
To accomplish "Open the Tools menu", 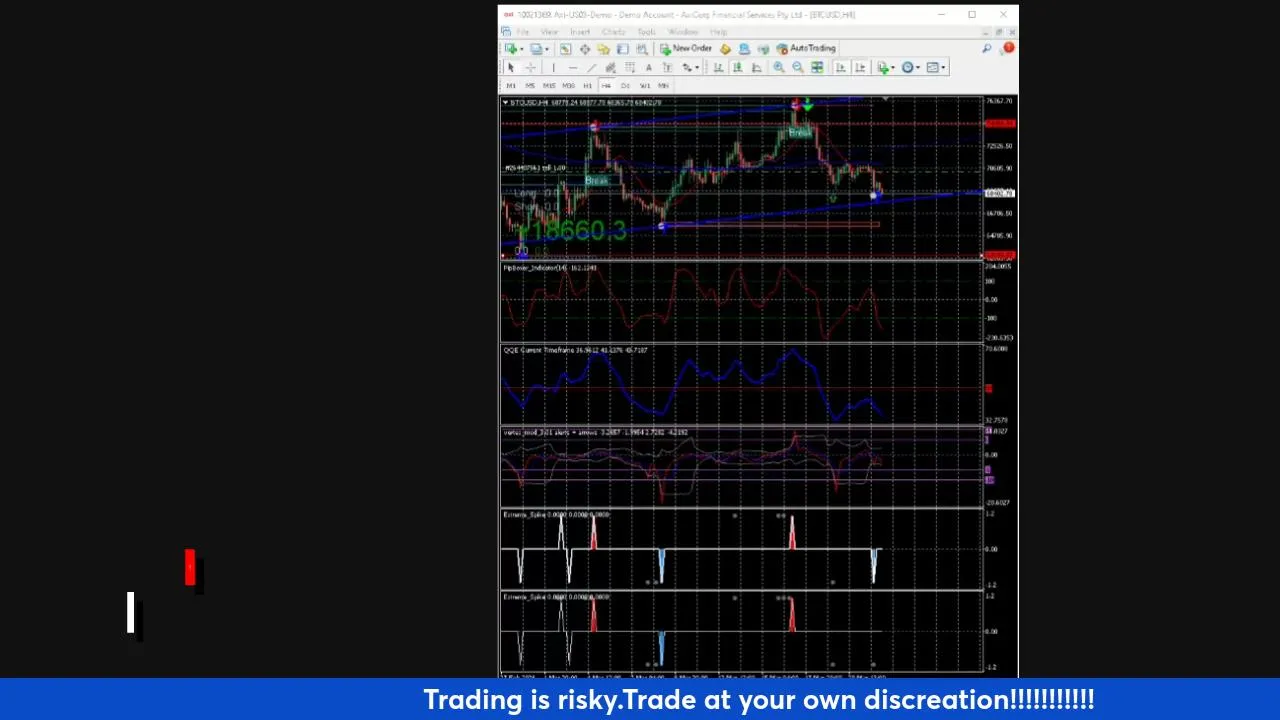I will tap(646, 32).
